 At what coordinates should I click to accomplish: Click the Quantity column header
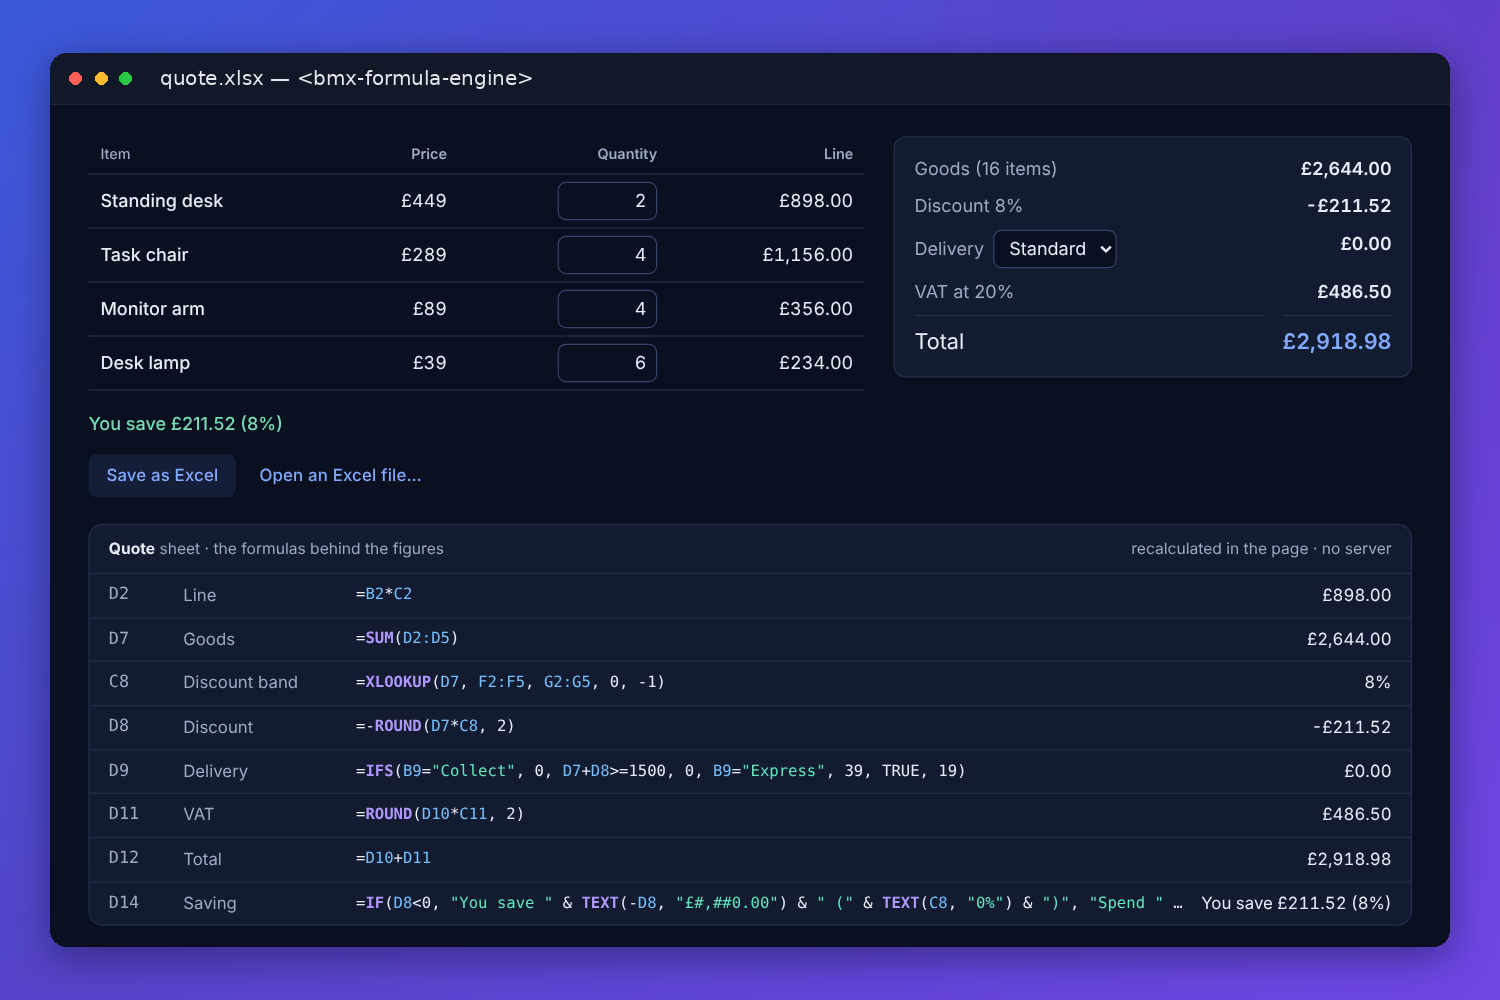point(627,154)
